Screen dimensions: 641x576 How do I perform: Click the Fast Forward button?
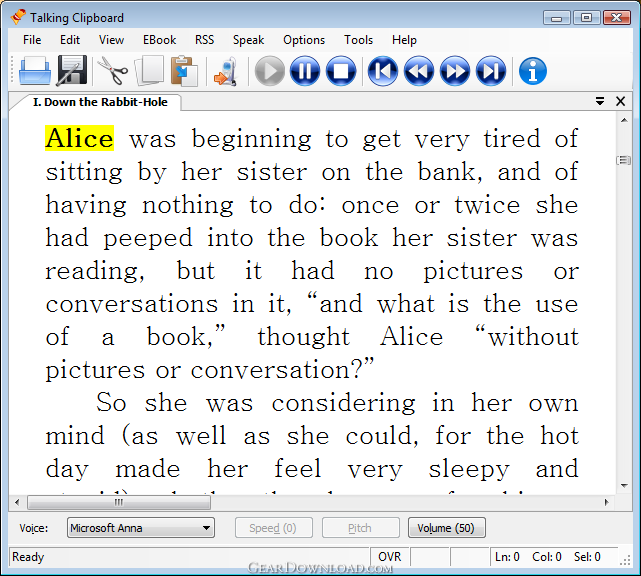tap(455, 71)
